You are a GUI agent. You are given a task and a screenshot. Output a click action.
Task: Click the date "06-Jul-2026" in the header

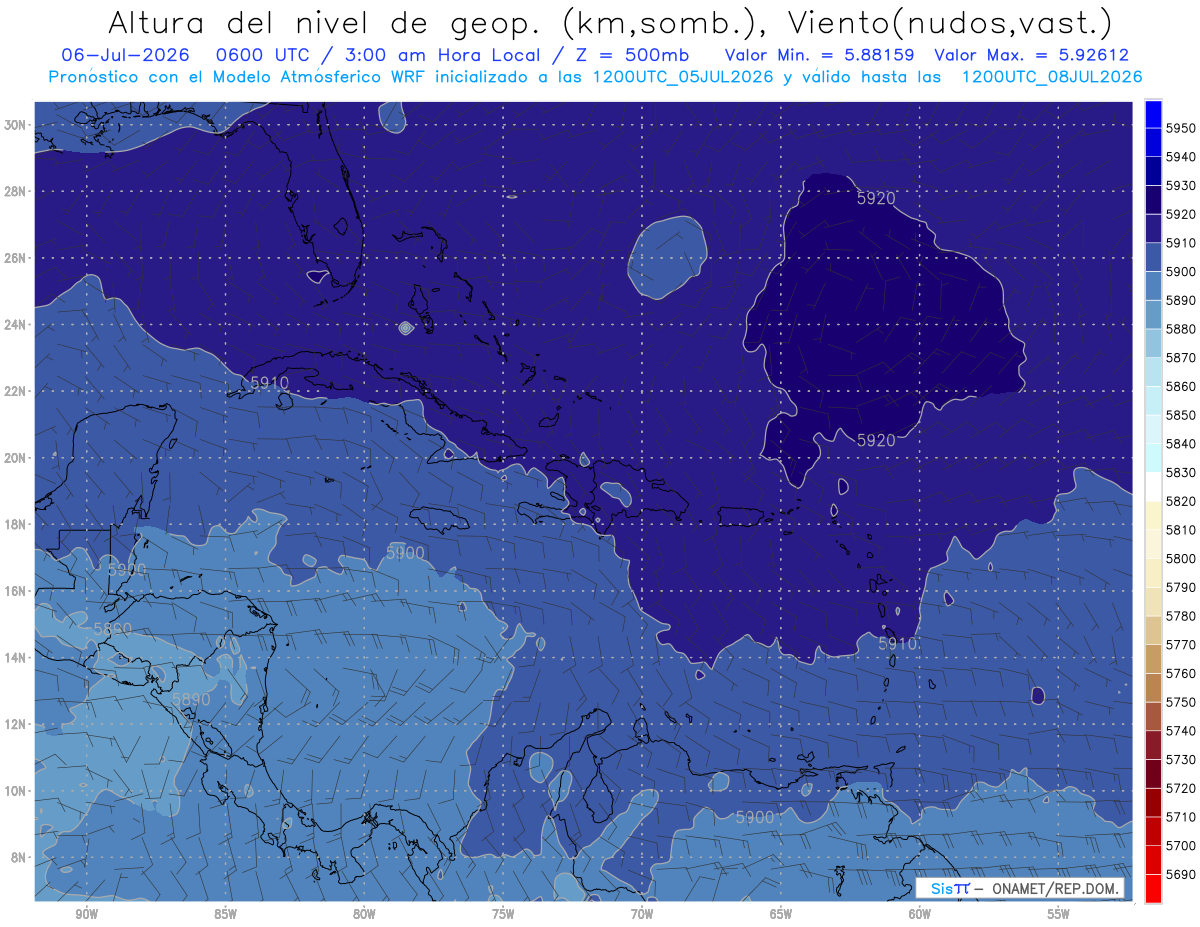coord(125,55)
